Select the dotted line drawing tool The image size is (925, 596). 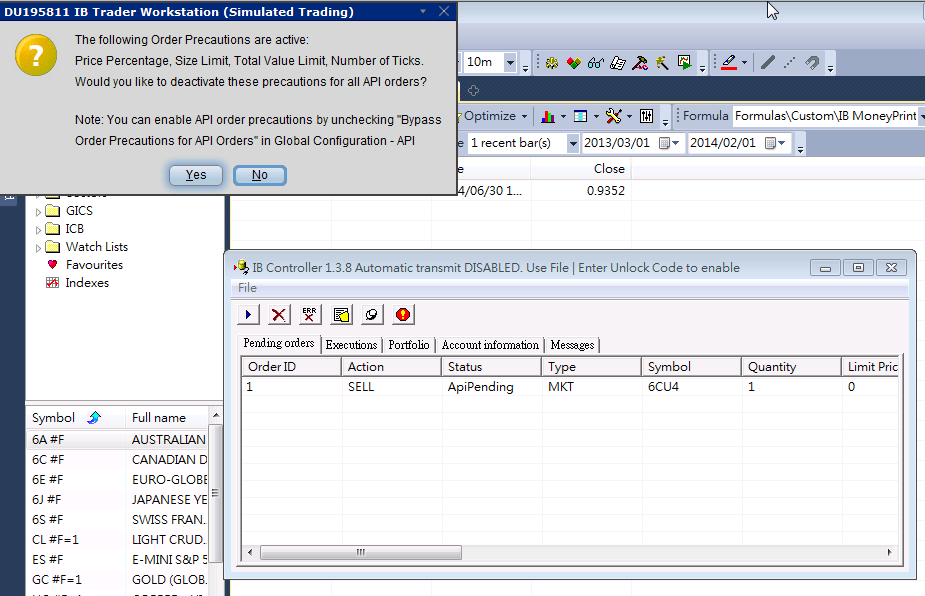[x=789, y=63]
